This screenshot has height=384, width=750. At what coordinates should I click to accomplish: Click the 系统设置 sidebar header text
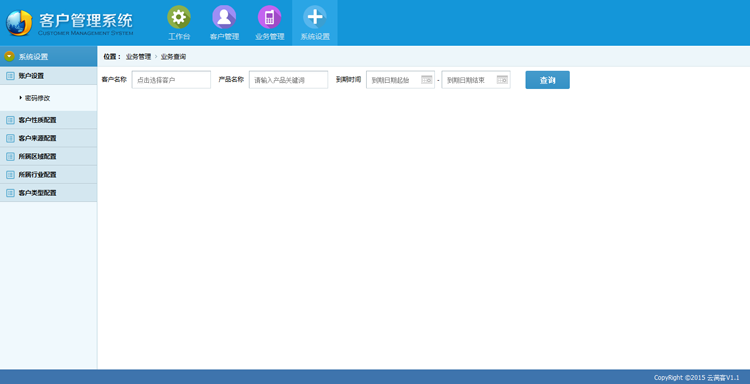coord(33,56)
